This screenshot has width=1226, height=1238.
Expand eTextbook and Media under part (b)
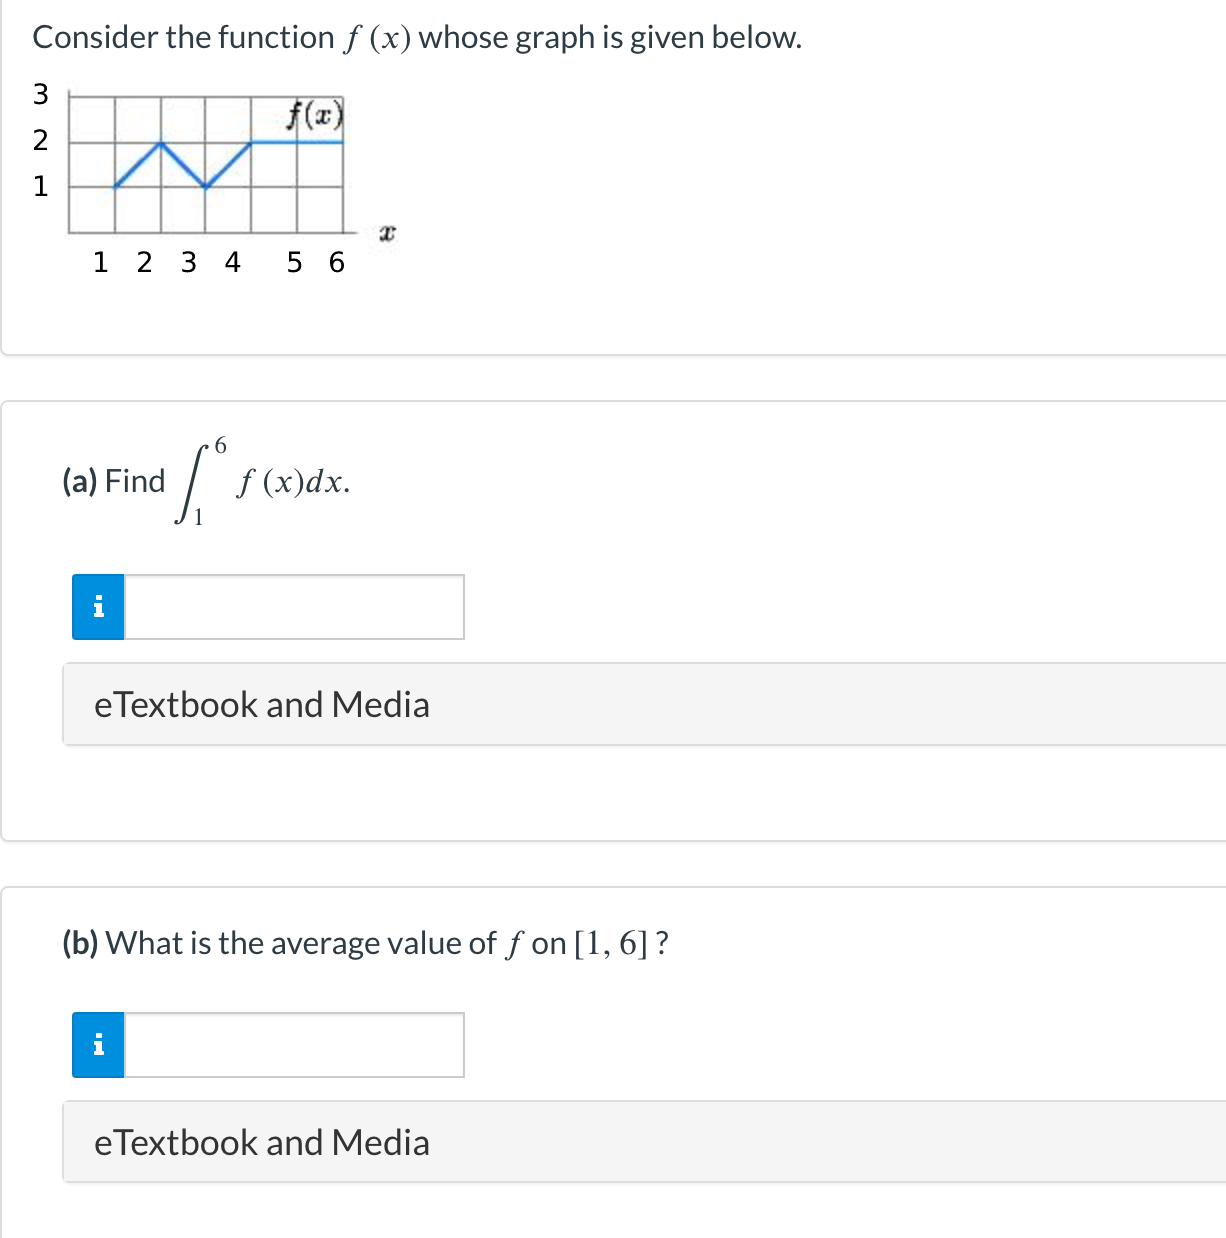[x=644, y=1142]
